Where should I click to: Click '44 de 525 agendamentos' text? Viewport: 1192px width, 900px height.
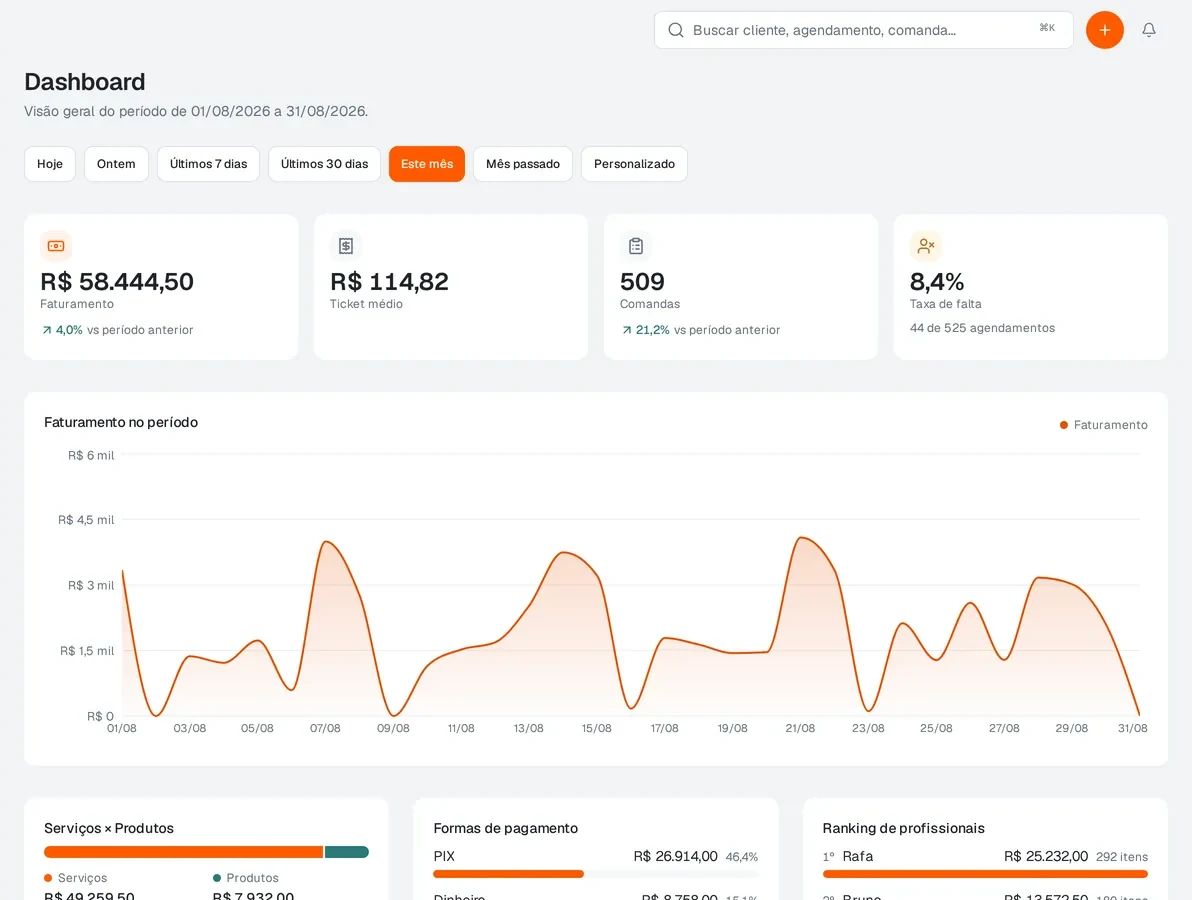(x=982, y=328)
